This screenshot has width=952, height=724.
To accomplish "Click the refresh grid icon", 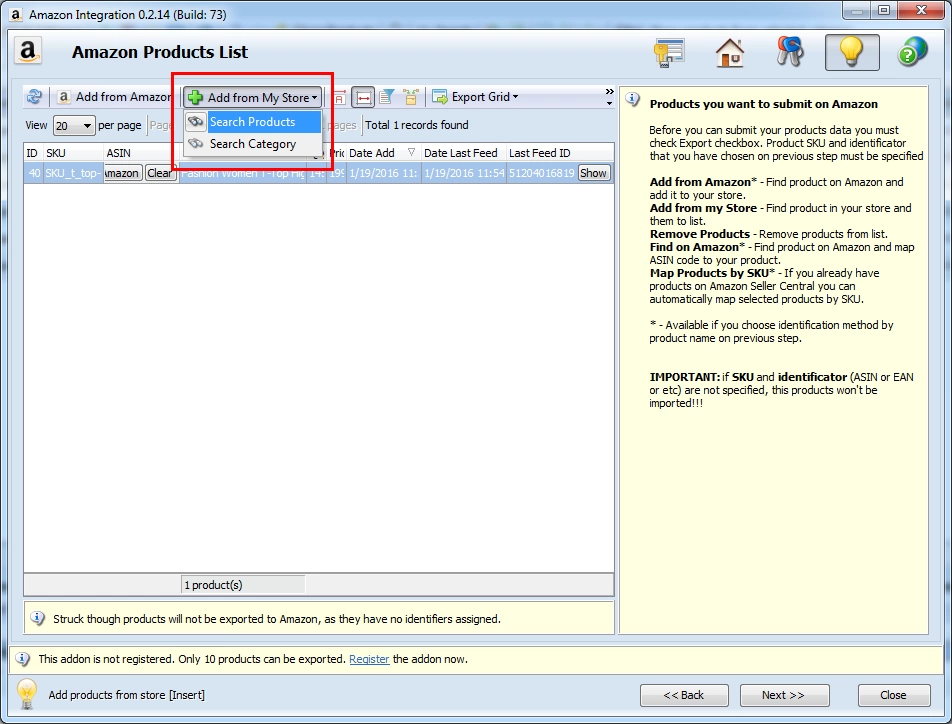I will [34, 97].
